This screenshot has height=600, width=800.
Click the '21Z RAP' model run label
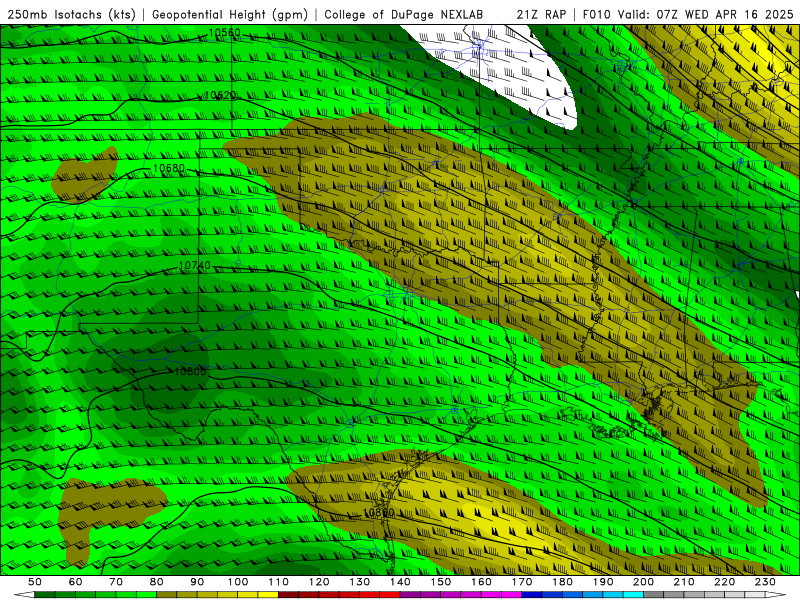541,14
